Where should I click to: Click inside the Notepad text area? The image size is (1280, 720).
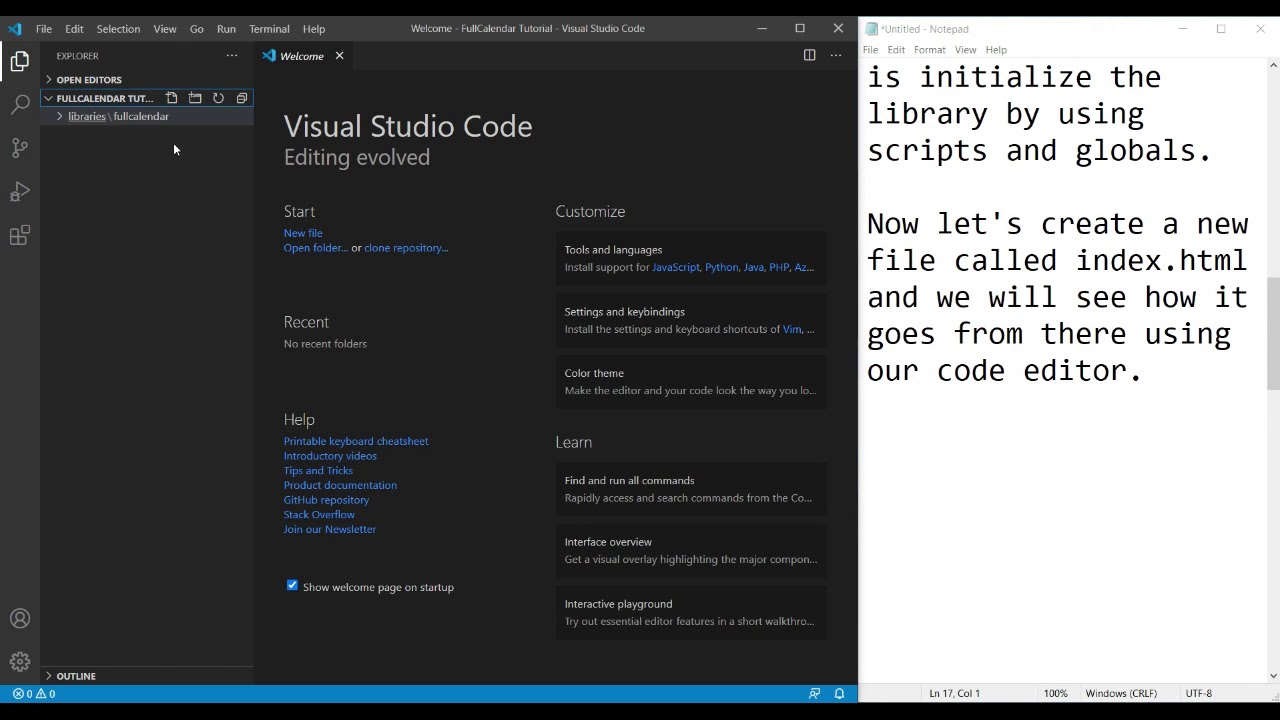pos(1062,370)
